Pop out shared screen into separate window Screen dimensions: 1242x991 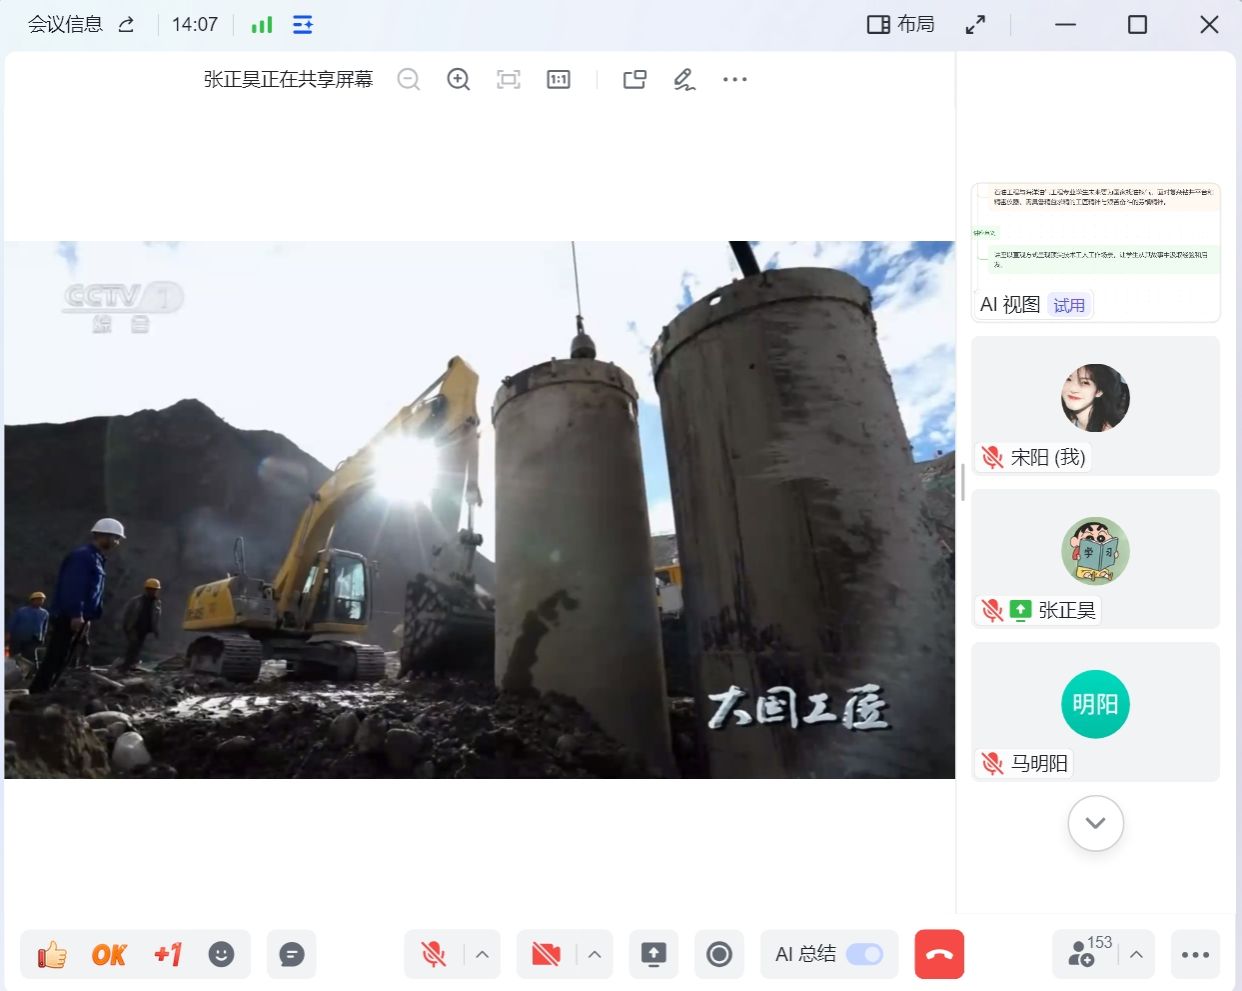(x=635, y=80)
